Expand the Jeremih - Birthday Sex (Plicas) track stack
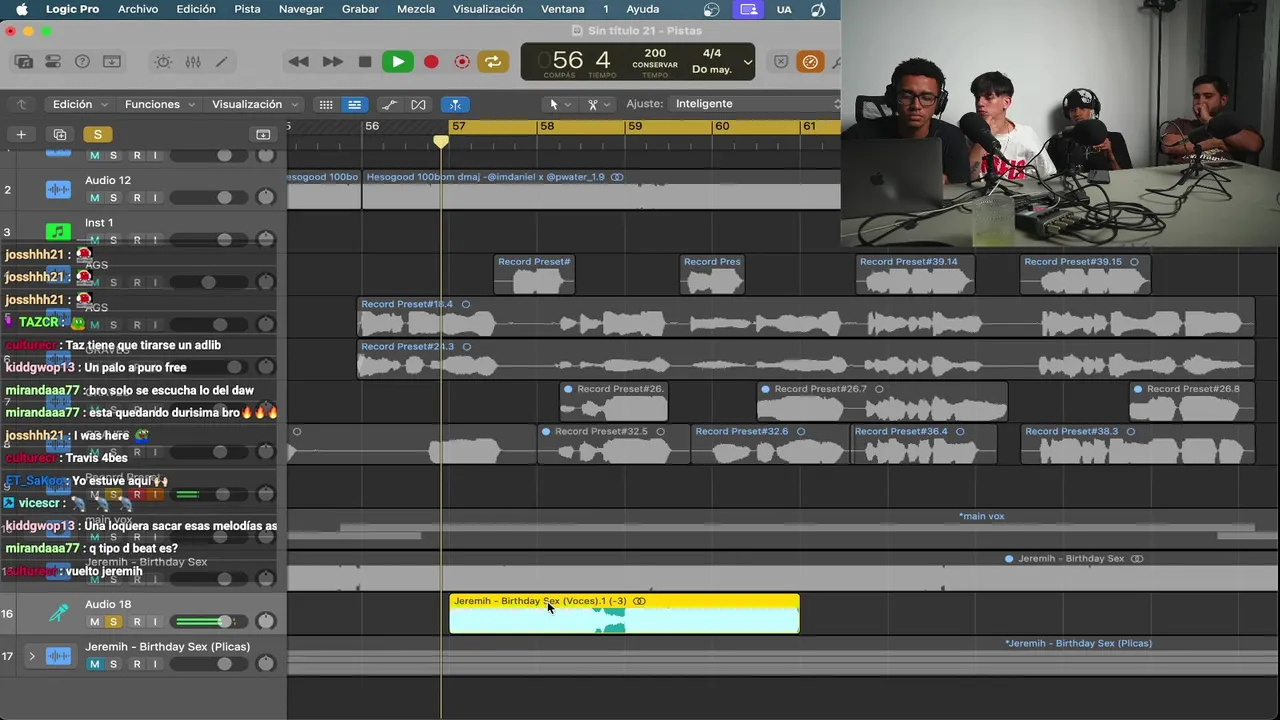1280x720 pixels. point(31,656)
